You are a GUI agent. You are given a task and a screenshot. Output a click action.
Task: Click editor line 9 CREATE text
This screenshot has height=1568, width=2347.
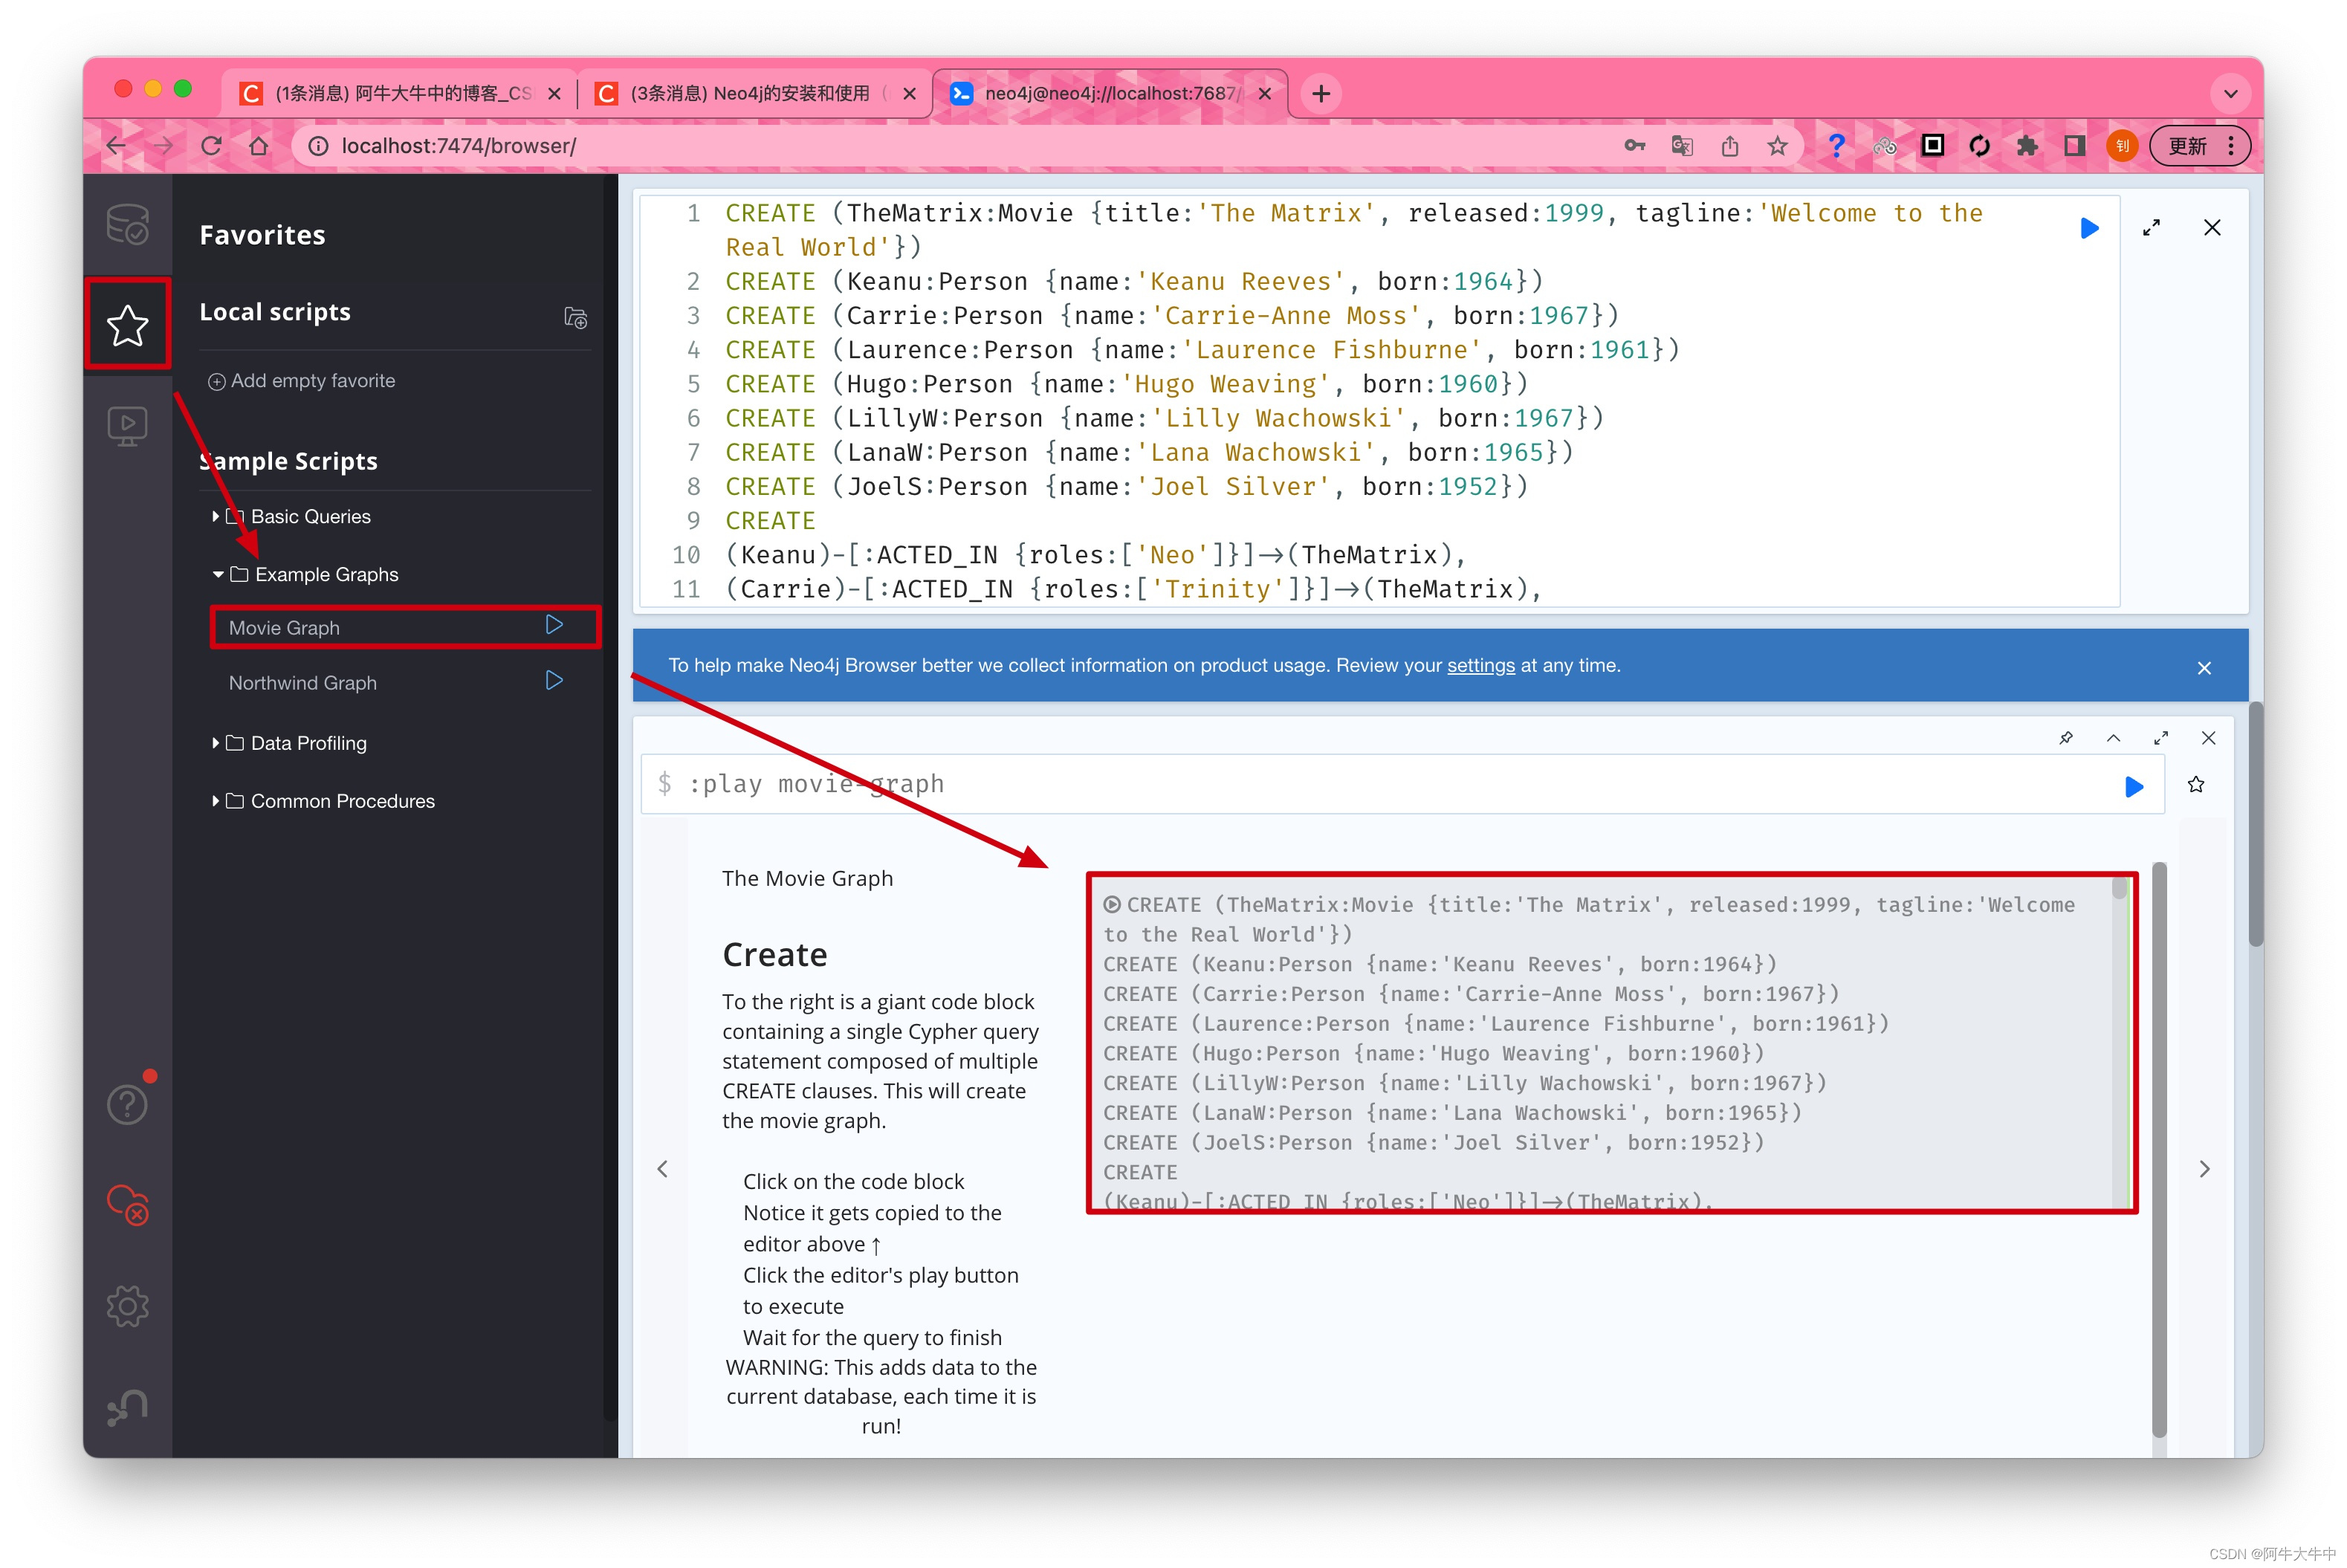770,521
